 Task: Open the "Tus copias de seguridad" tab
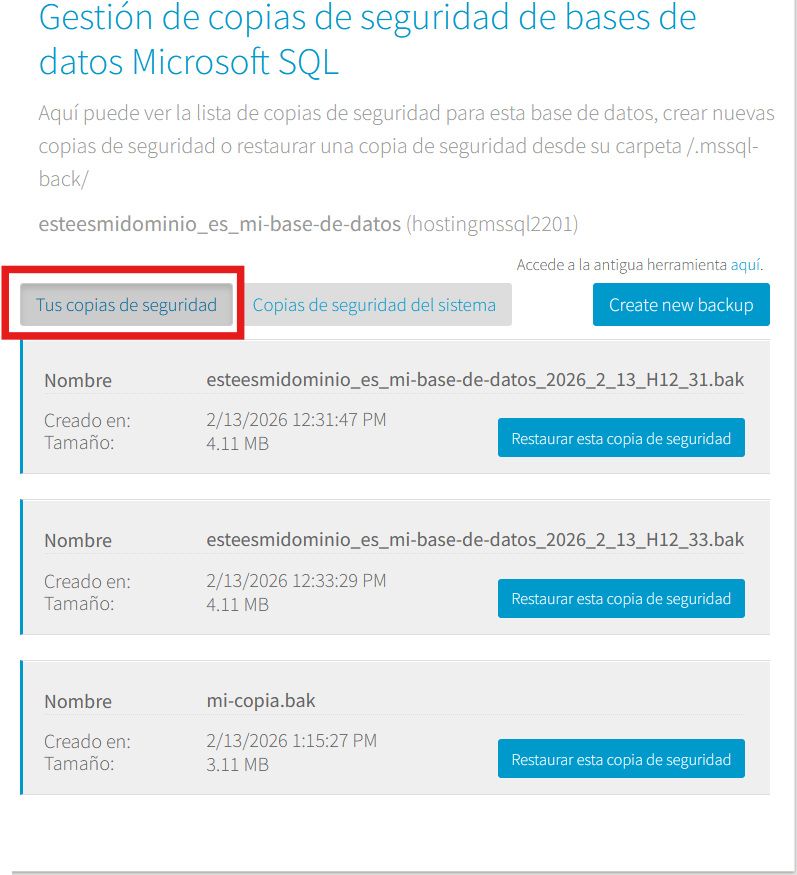pos(126,305)
